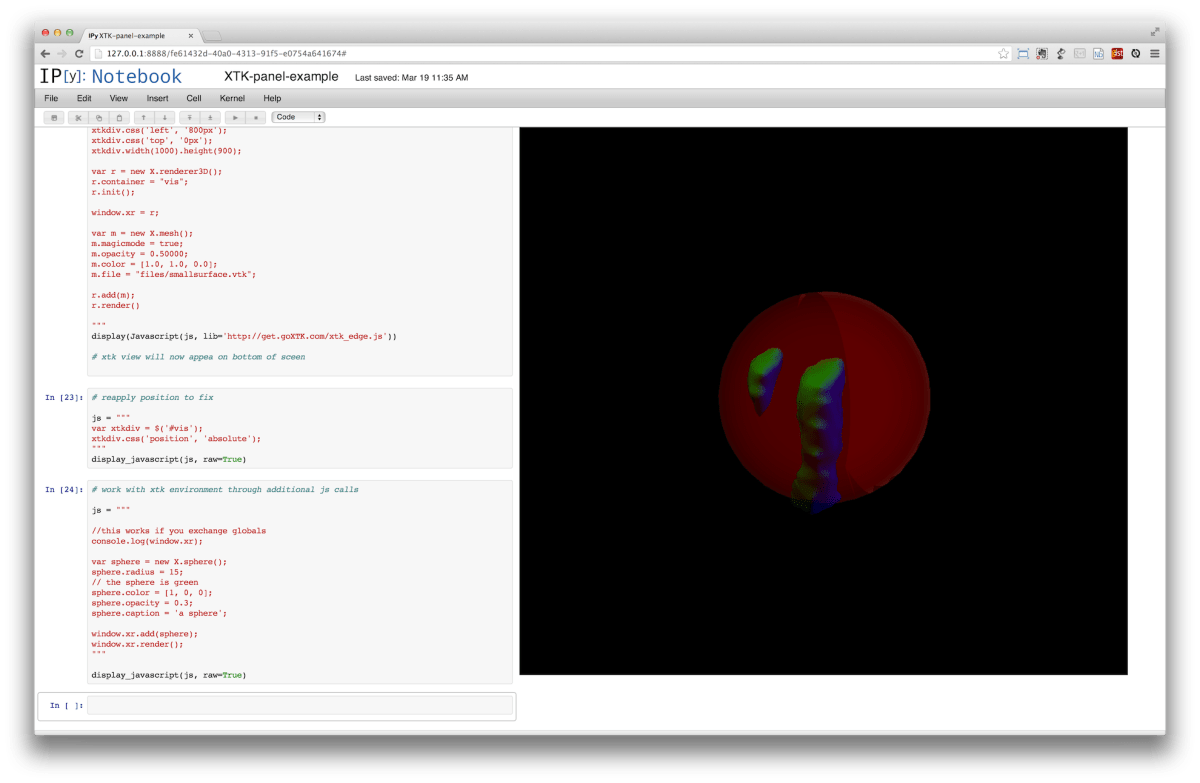Click the Evernote clipper extension icon

(x=1041, y=53)
